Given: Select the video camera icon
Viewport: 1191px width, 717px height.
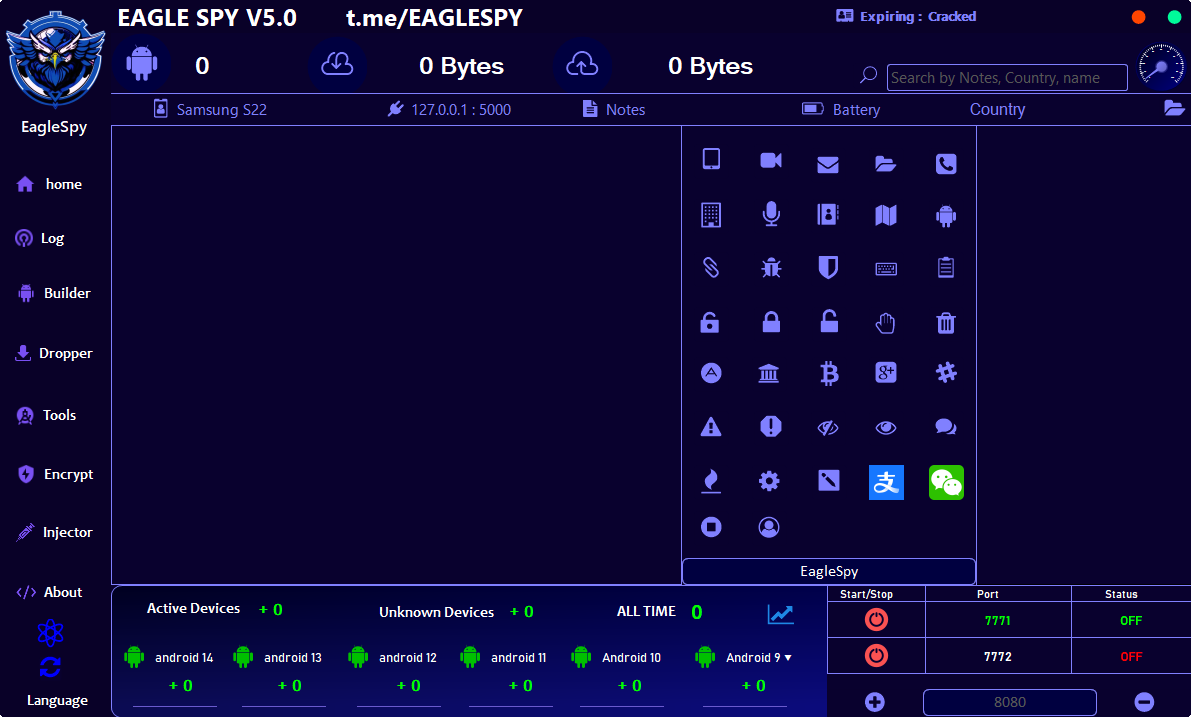Looking at the screenshot, I should coord(770,163).
